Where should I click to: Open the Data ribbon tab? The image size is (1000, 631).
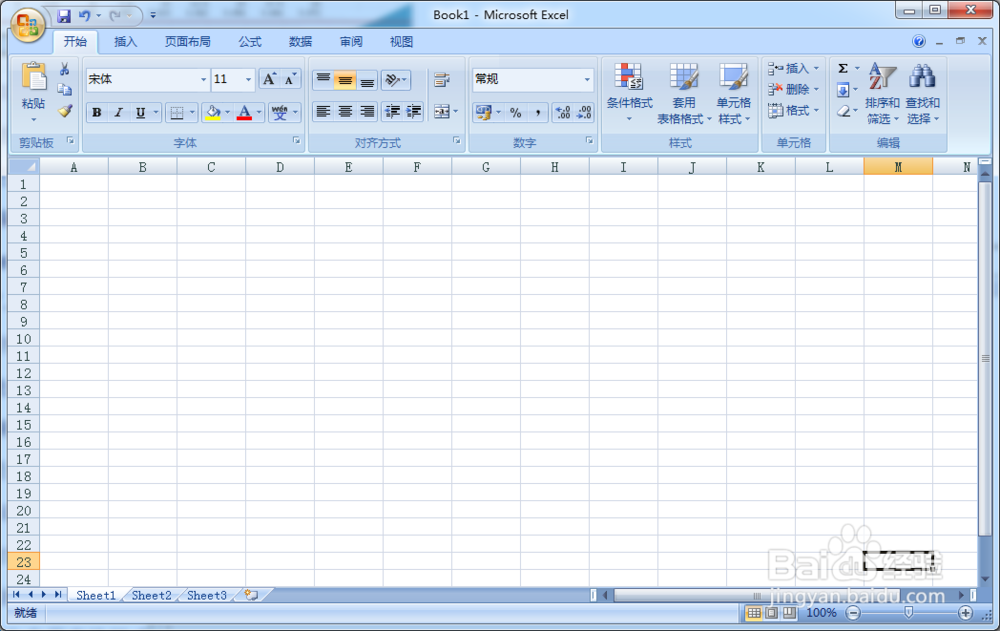[x=300, y=41]
